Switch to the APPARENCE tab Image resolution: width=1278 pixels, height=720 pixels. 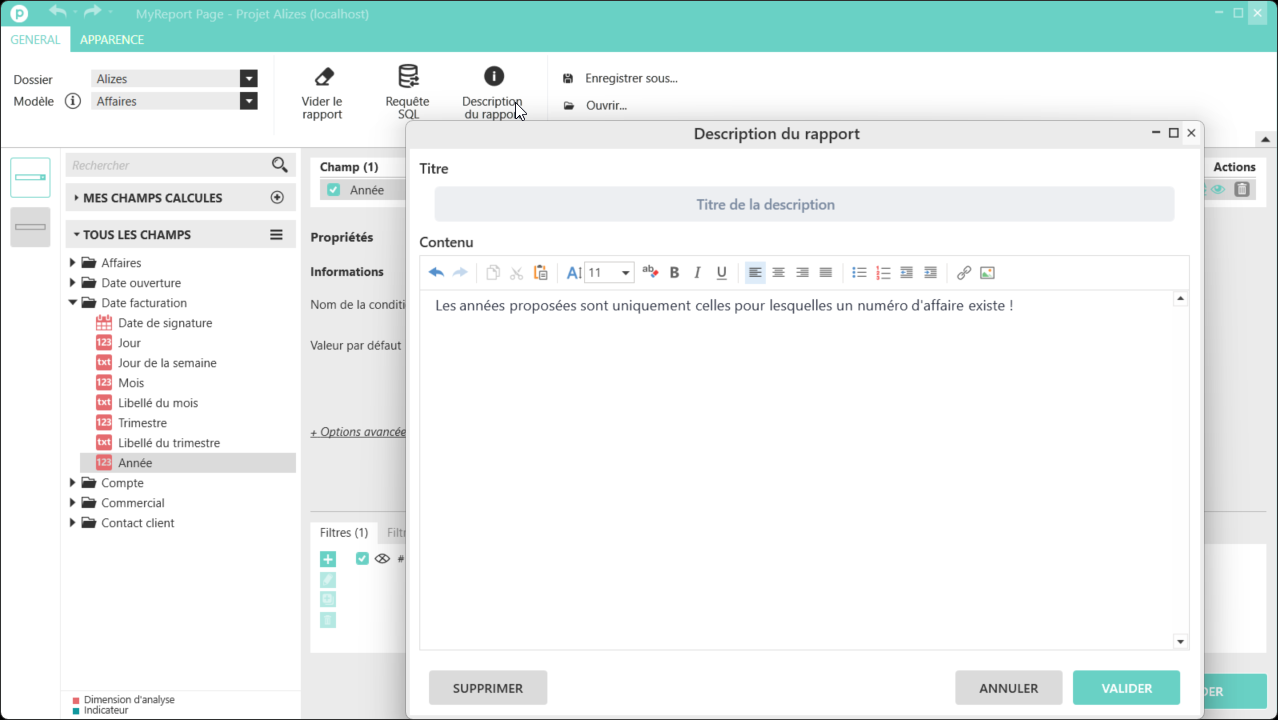pyautogui.click(x=112, y=40)
